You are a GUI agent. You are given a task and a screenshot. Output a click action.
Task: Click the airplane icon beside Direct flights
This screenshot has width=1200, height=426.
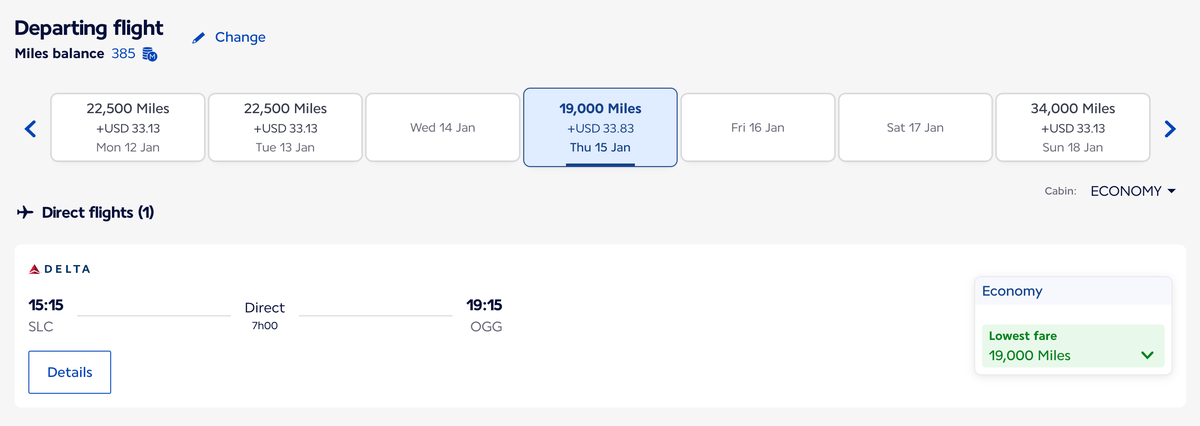pyautogui.click(x=26, y=213)
